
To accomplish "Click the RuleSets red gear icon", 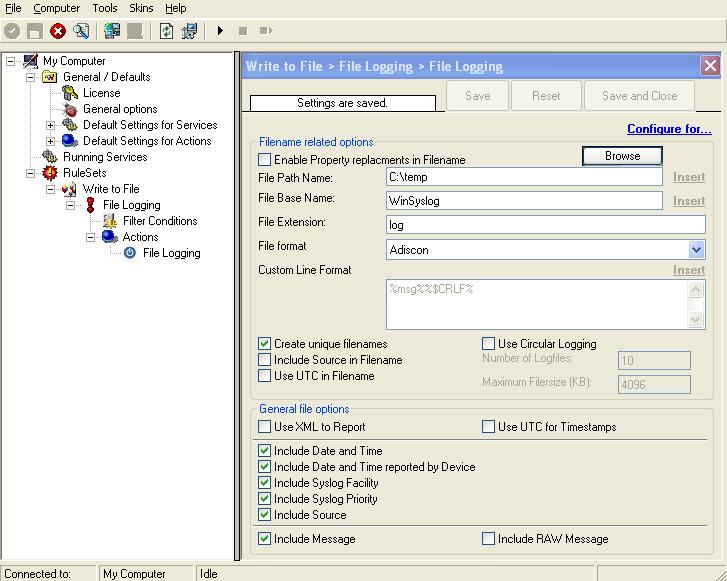I will click(50, 173).
